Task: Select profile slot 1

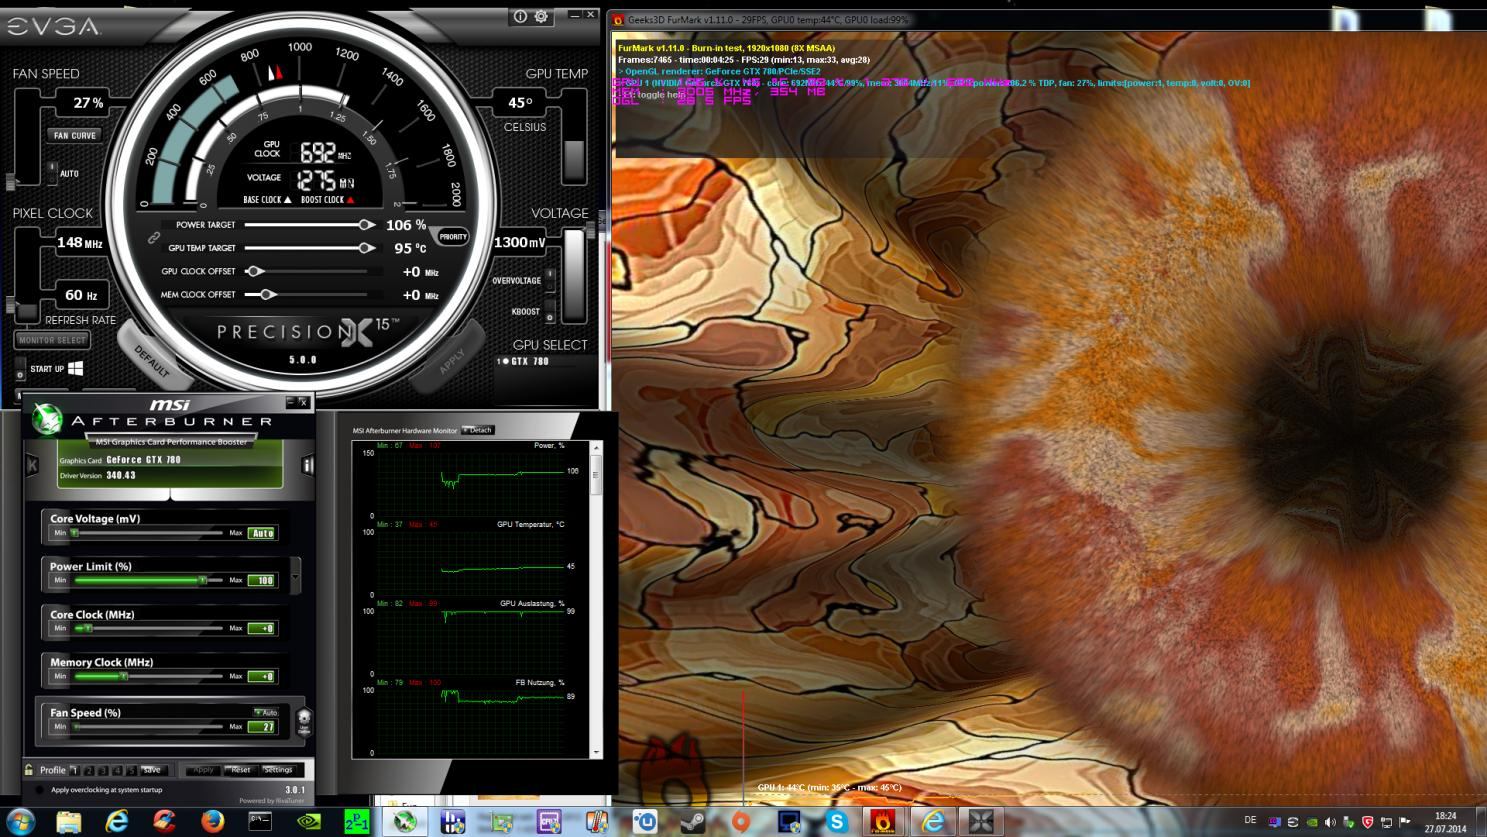Action: 75,770
